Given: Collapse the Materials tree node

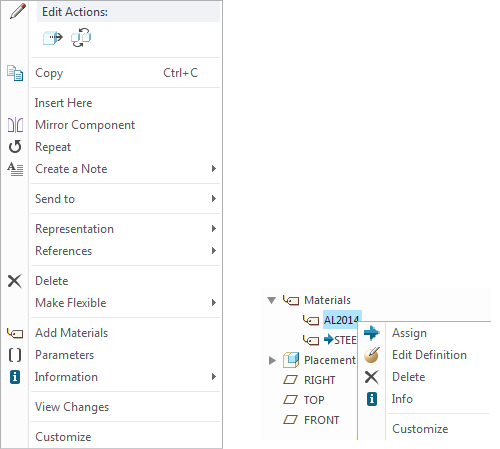Looking at the screenshot, I should (x=272, y=300).
